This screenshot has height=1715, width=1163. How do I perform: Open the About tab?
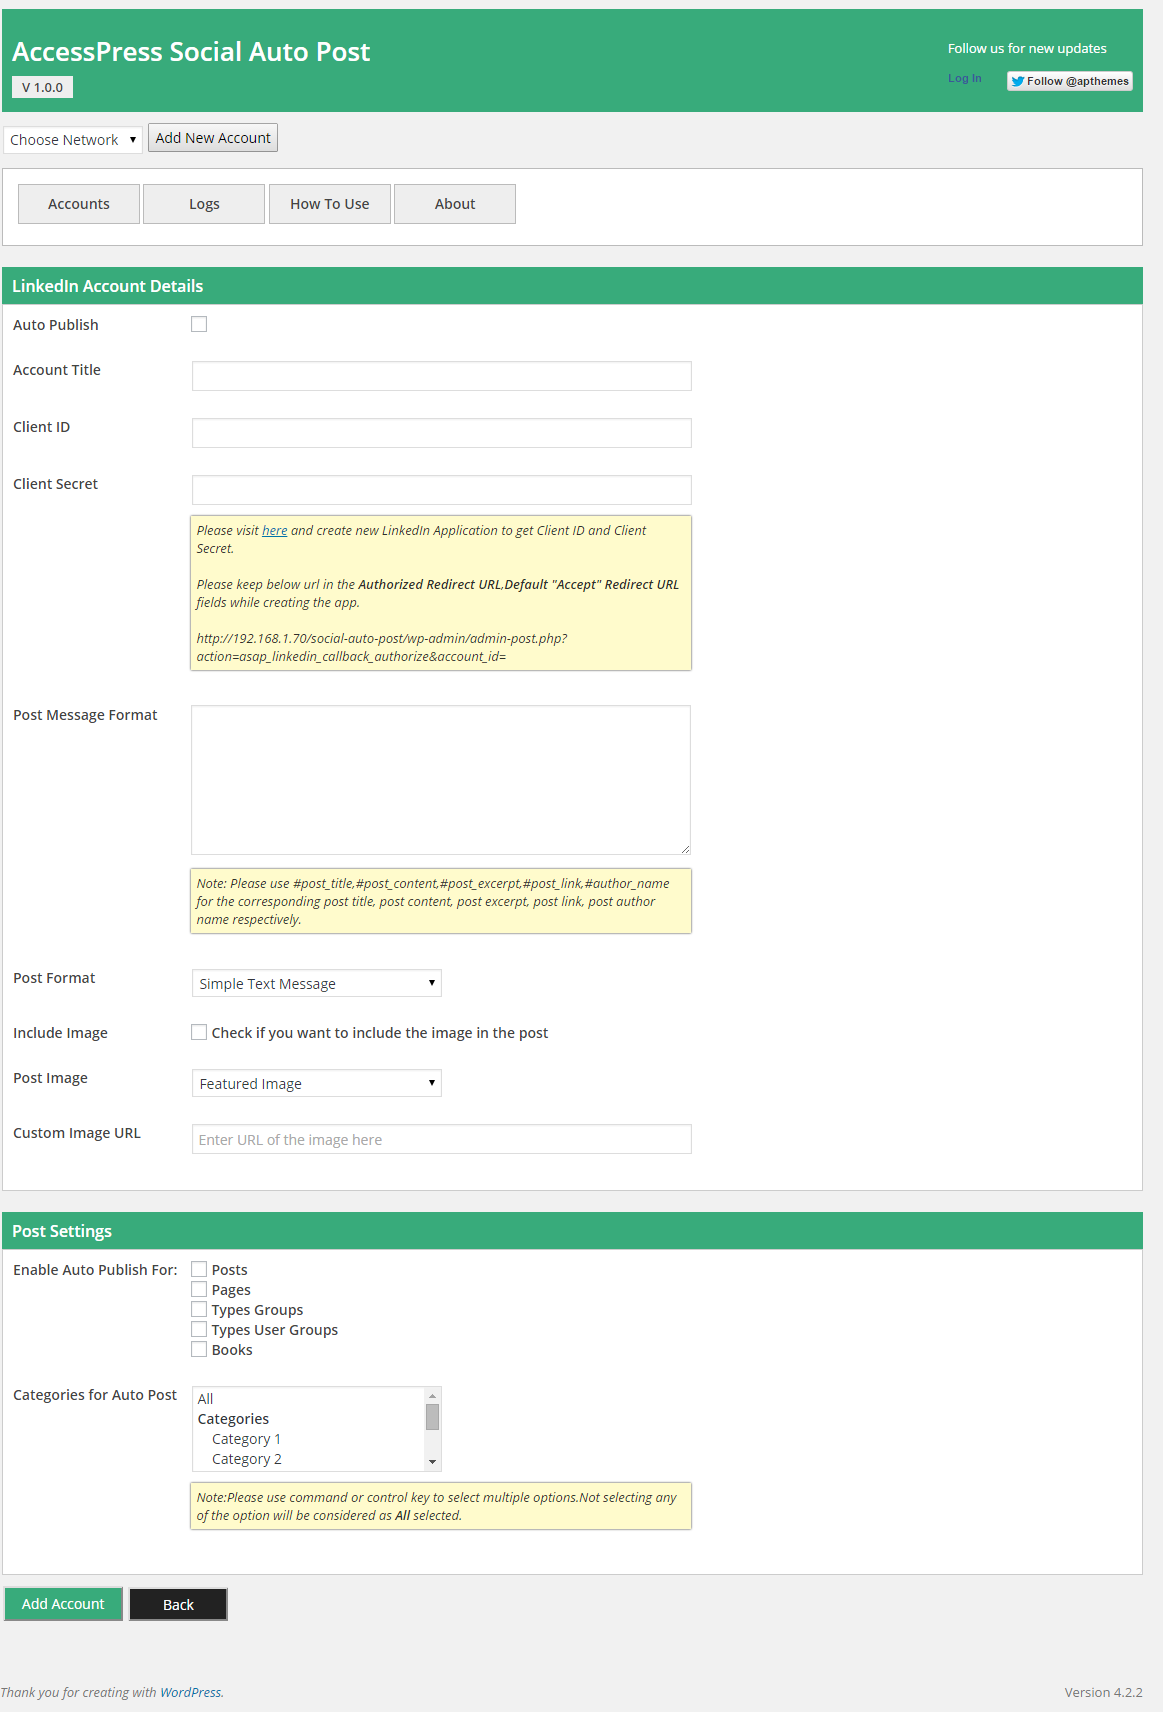point(455,204)
